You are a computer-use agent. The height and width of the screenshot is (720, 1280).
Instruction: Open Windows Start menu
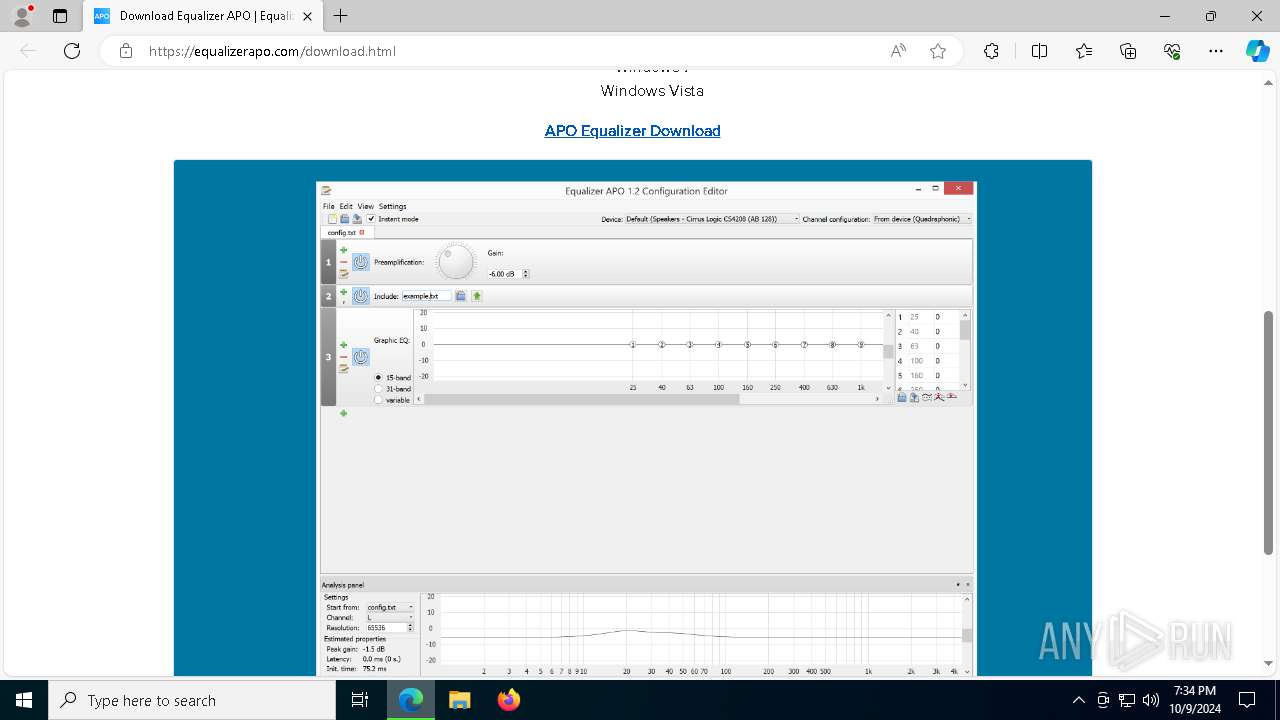(24, 700)
